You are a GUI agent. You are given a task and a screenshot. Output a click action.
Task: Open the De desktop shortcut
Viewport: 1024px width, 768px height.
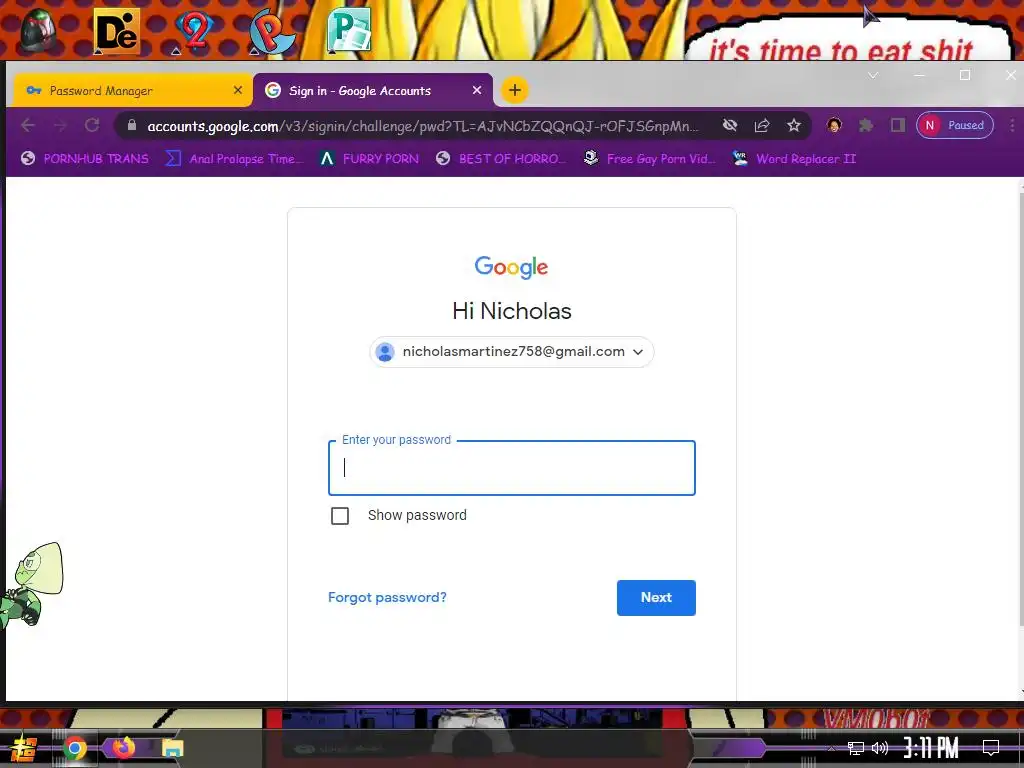[116, 29]
